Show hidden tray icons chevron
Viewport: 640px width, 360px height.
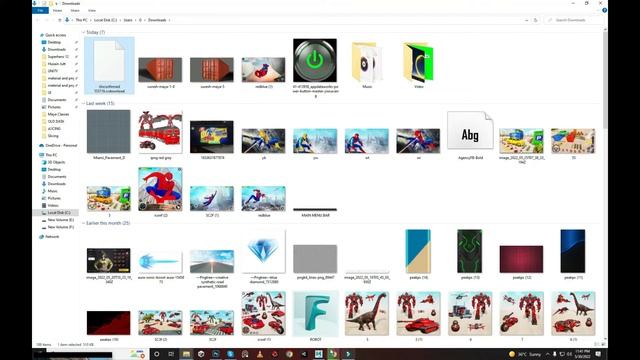(x=548, y=354)
